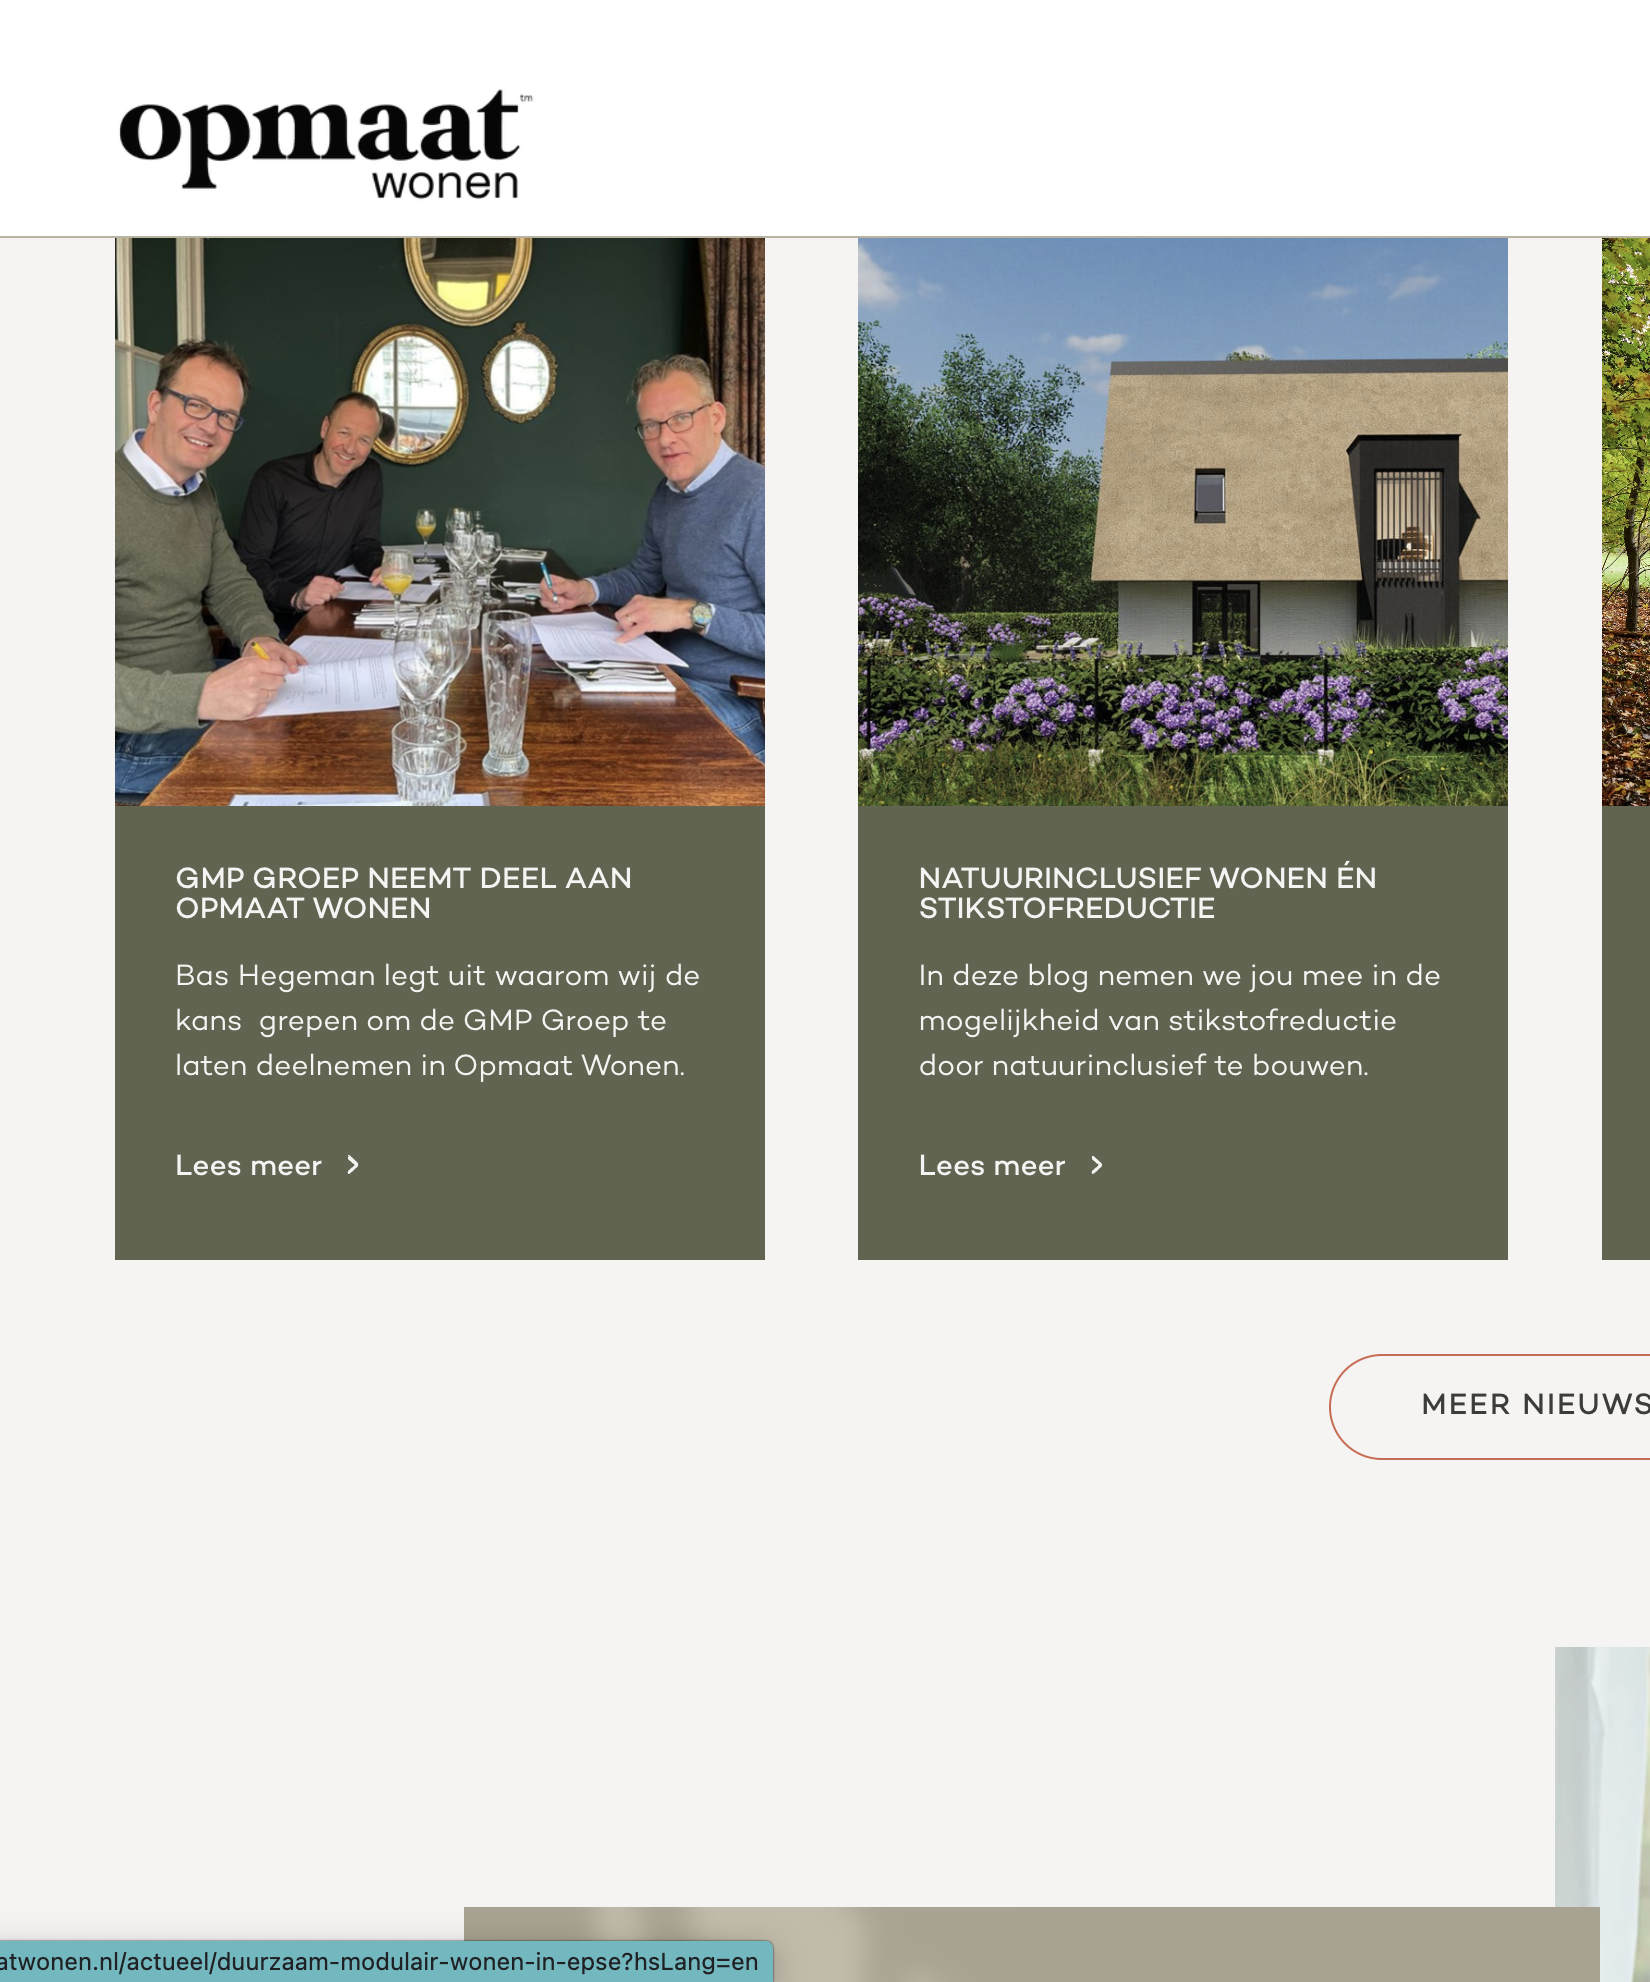Click the Bas Hegeman description paragraph
Screen dimensions: 1650x1982
coord(438,1020)
